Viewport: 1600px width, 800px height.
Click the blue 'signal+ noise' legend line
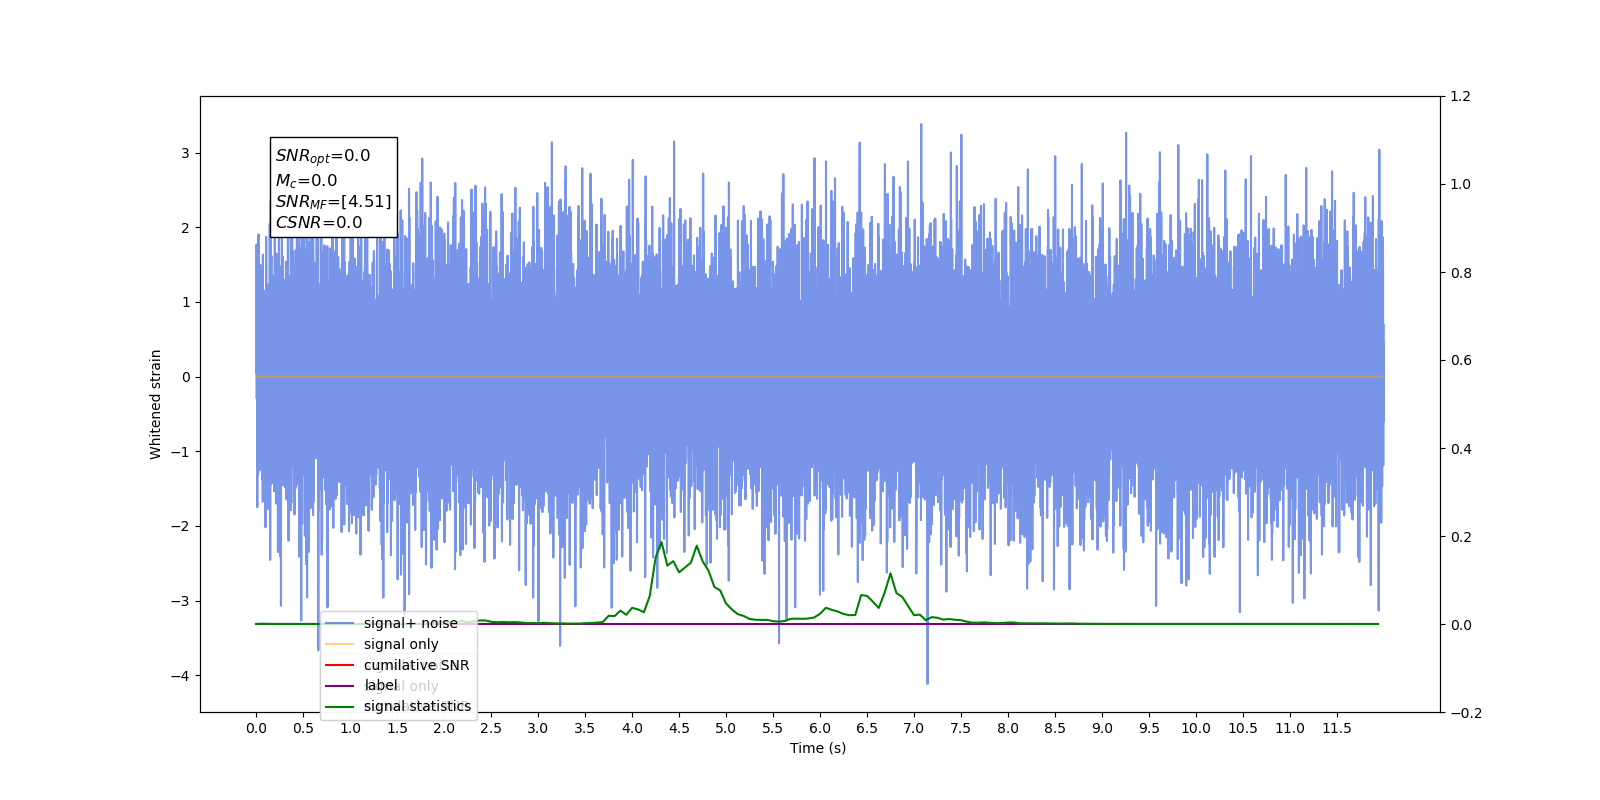coord(340,623)
